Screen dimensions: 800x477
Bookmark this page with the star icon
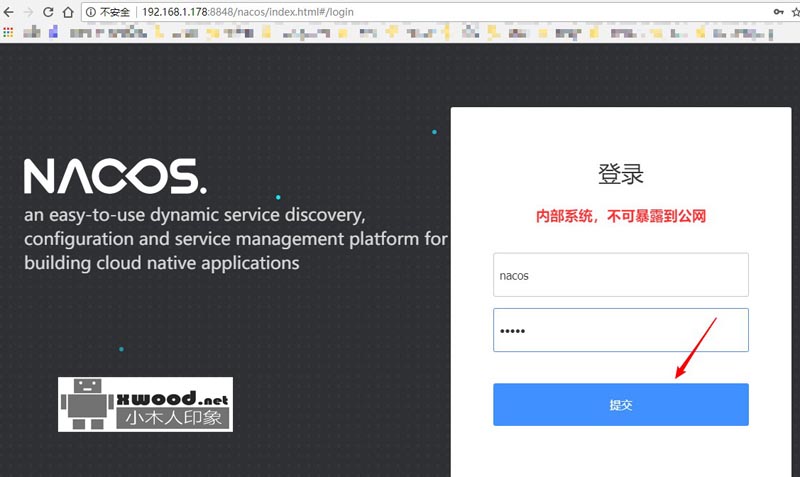tap(794, 12)
